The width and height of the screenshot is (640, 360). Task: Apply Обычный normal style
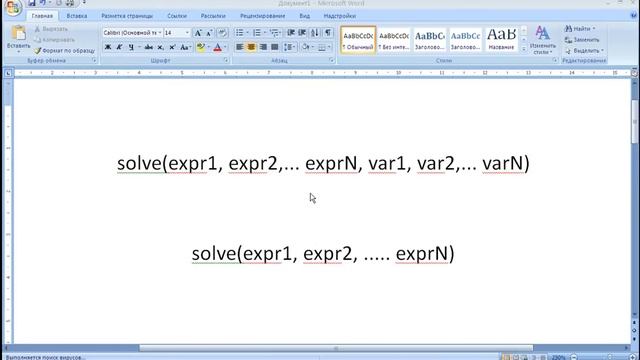pyautogui.click(x=358, y=40)
